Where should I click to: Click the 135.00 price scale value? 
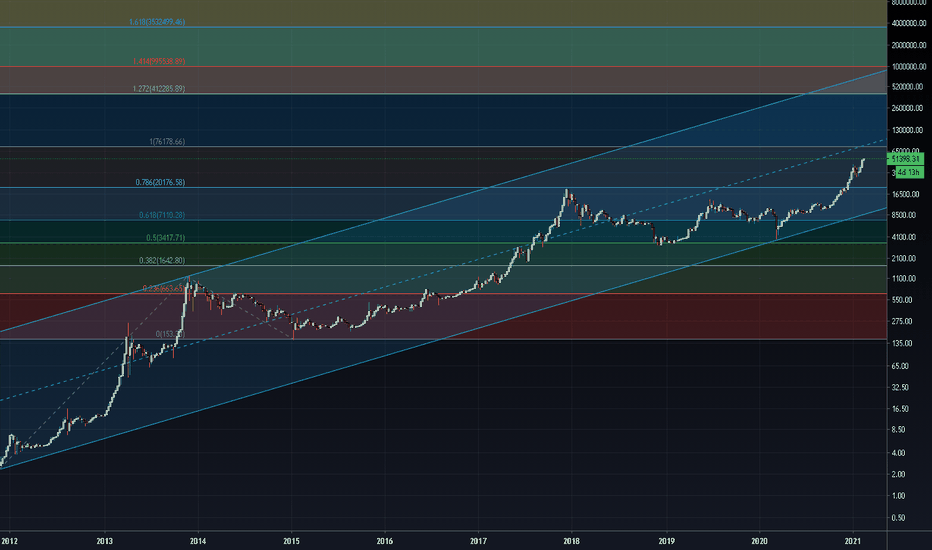902,344
